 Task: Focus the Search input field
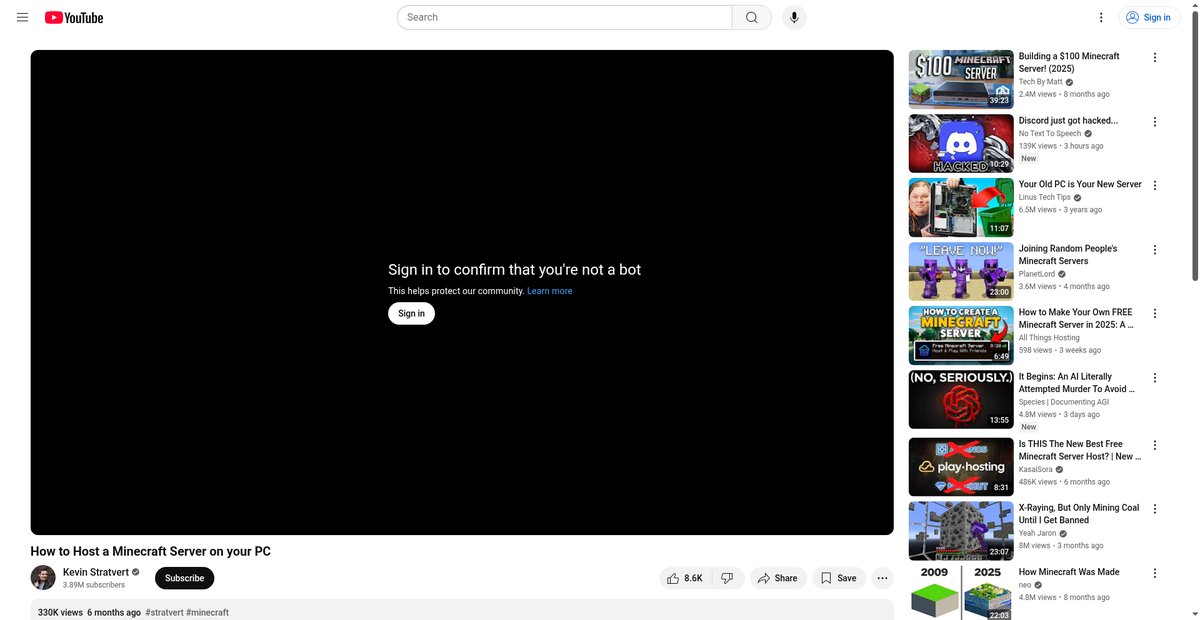point(565,17)
